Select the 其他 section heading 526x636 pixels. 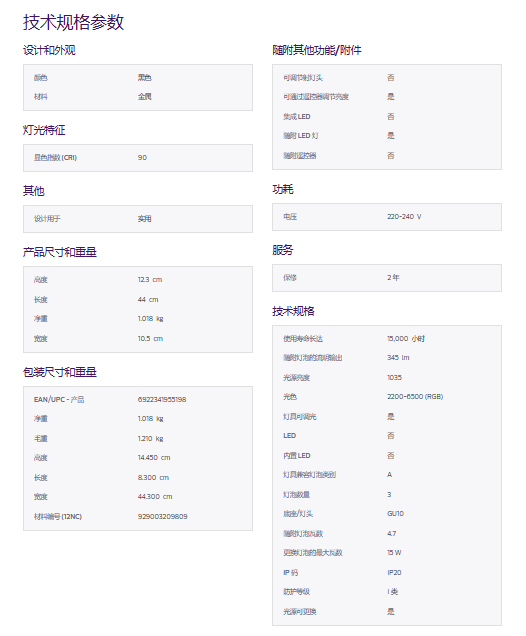tap(33, 191)
